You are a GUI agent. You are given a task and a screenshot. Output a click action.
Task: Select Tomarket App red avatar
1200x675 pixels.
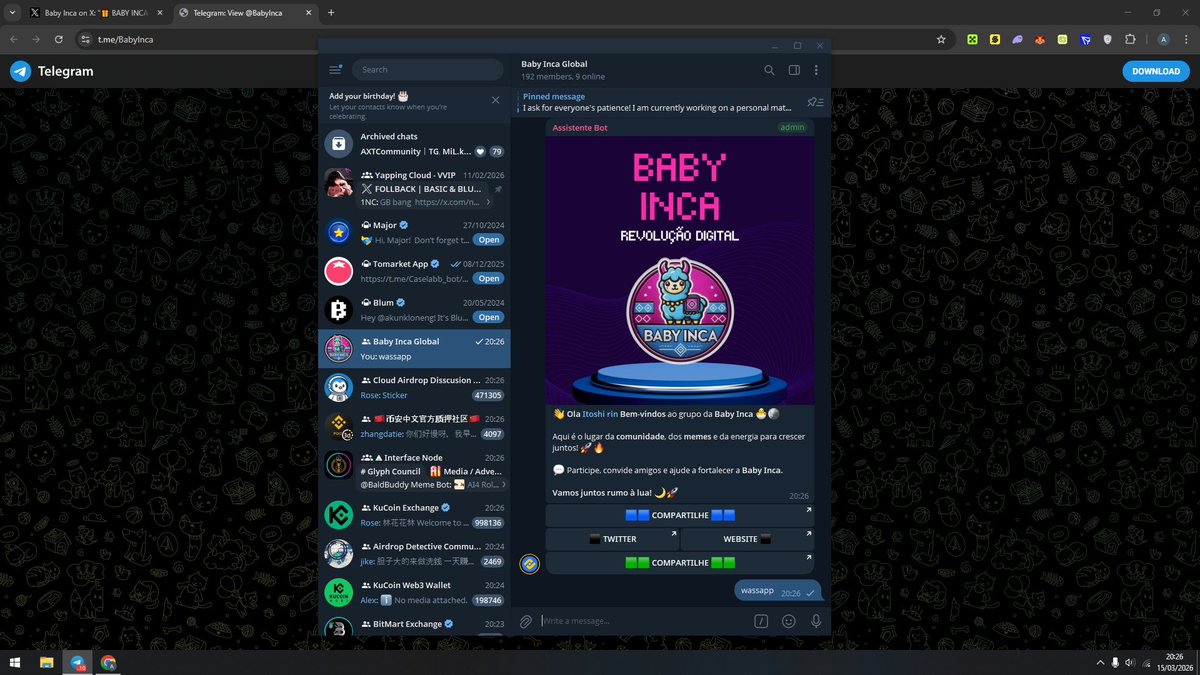click(339, 271)
